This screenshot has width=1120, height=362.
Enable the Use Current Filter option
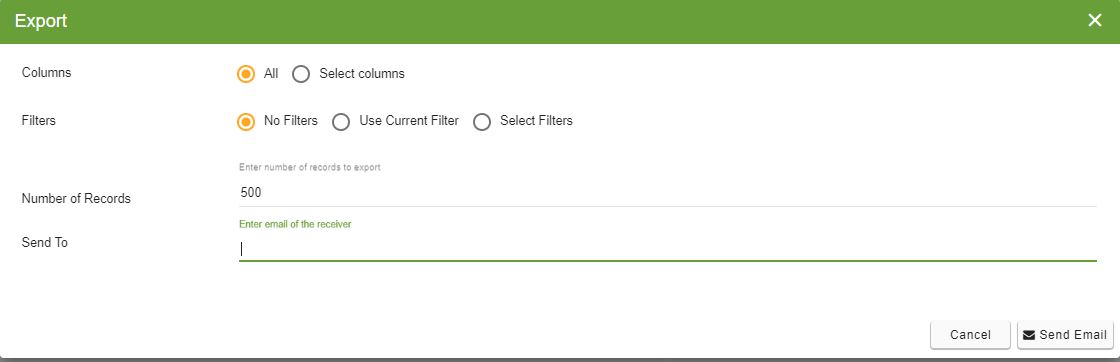pyautogui.click(x=341, y=121)
